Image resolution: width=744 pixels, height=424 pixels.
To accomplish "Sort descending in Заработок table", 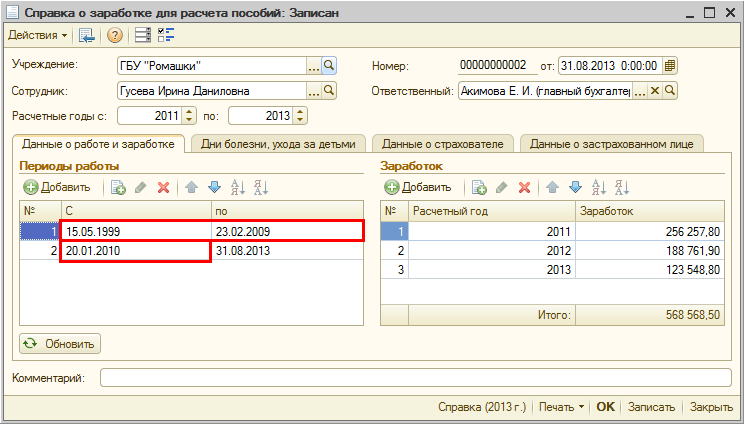I will pyautogui.click(x=622, y=188).
